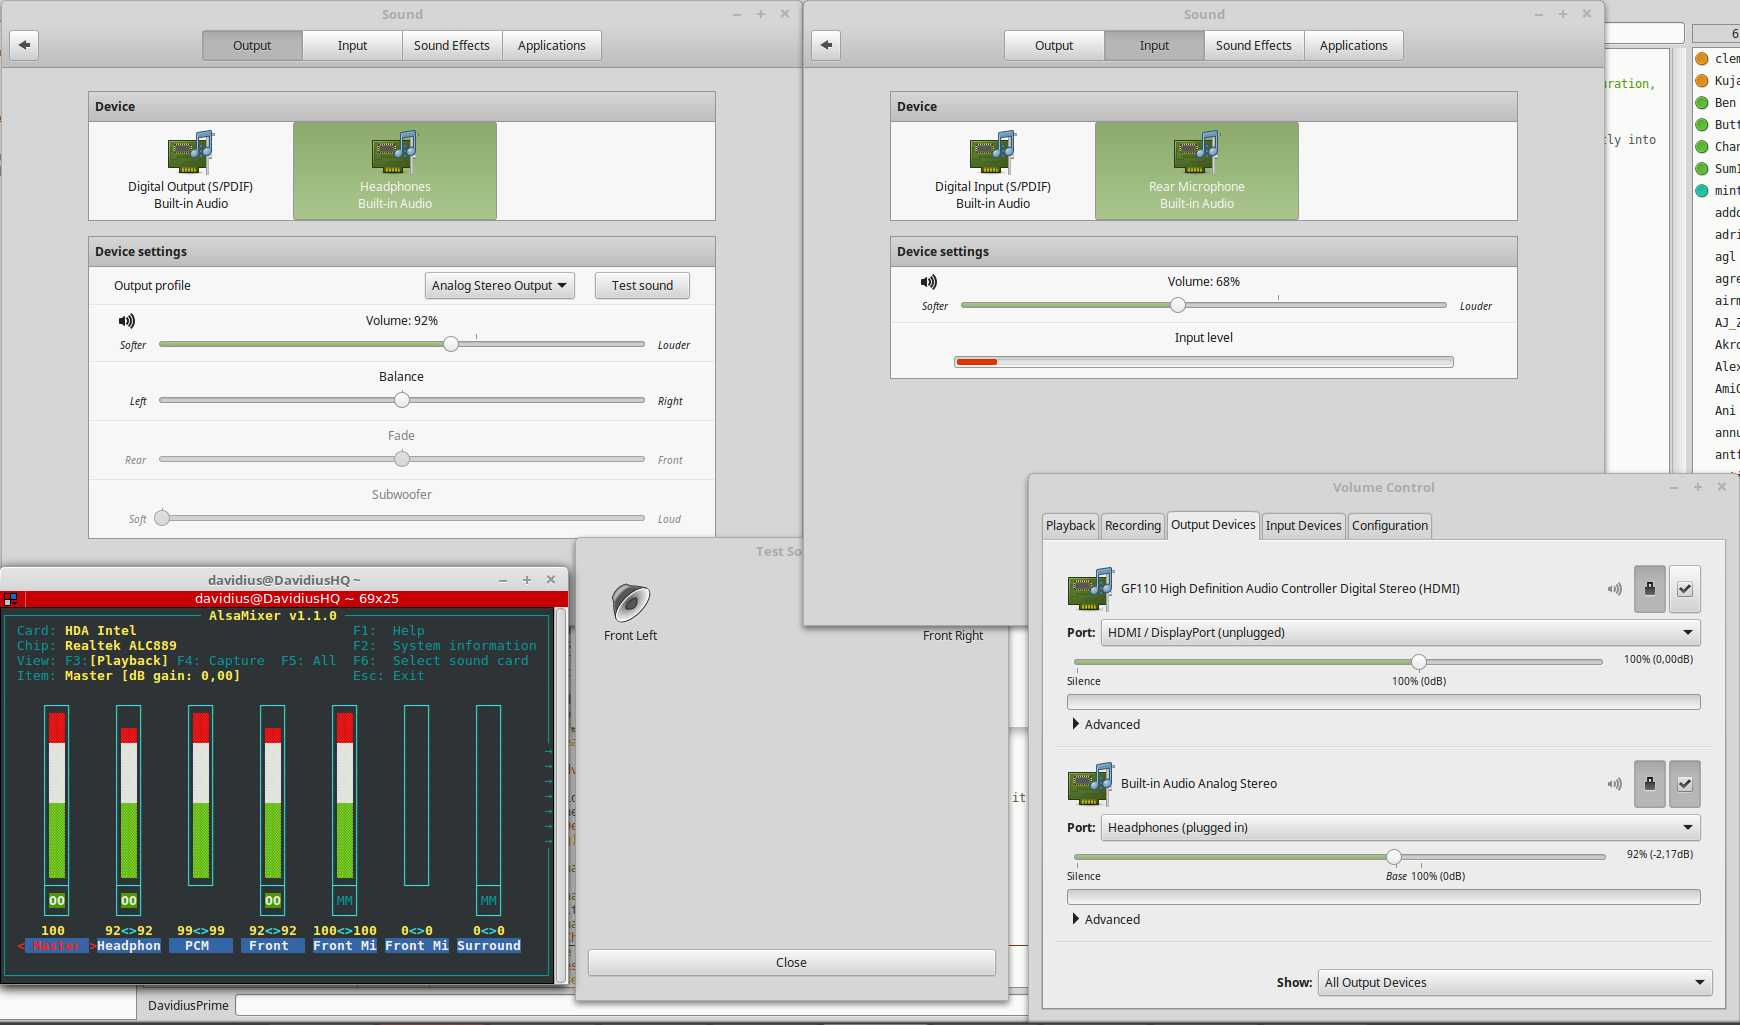This screenshot has height=1025, width=1740.
Task: Click Front Right speaker label
Action: (953, 636)
